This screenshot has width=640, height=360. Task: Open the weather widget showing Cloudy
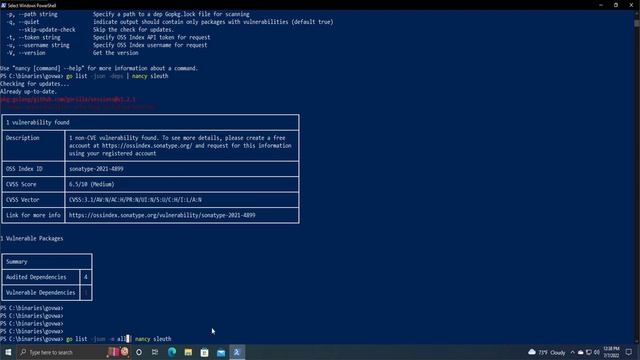click(x=547, y=352)
